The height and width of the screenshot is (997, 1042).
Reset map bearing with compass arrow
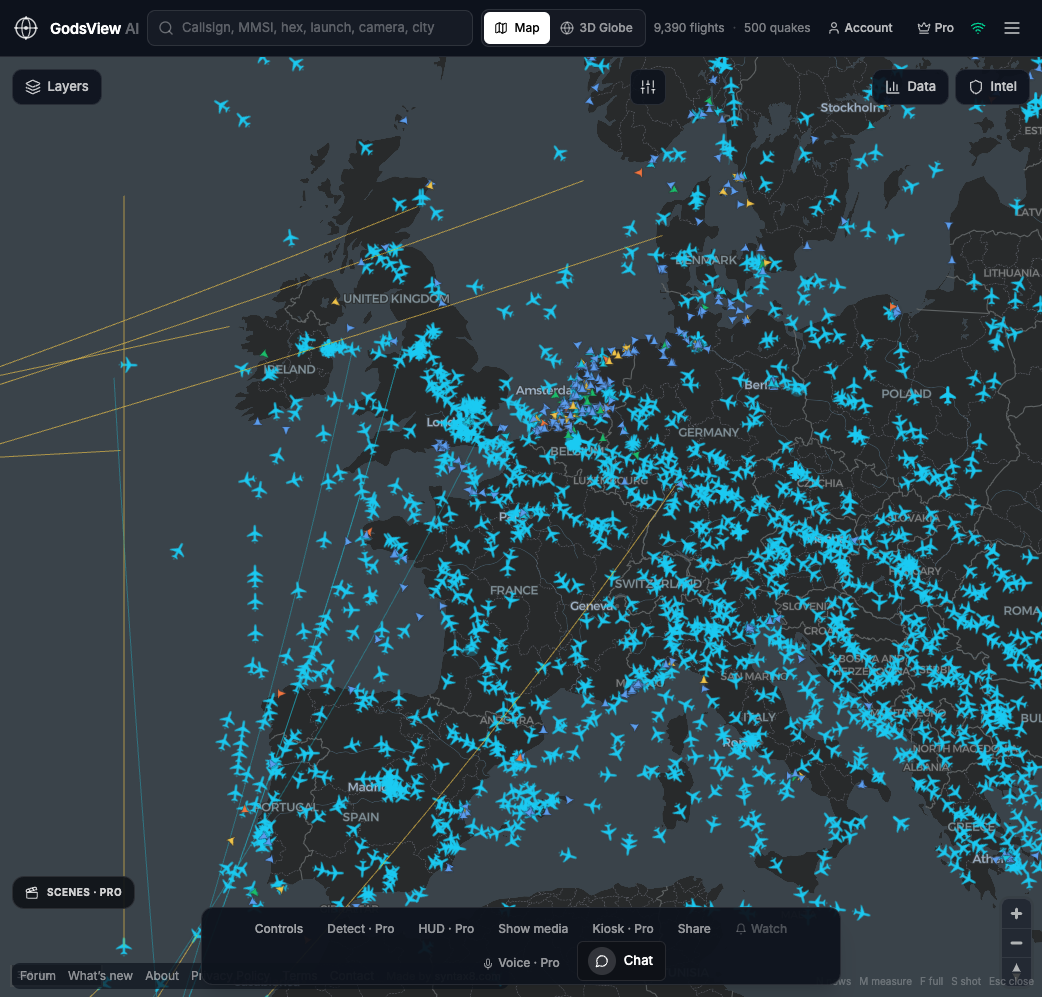[1016, 970]
